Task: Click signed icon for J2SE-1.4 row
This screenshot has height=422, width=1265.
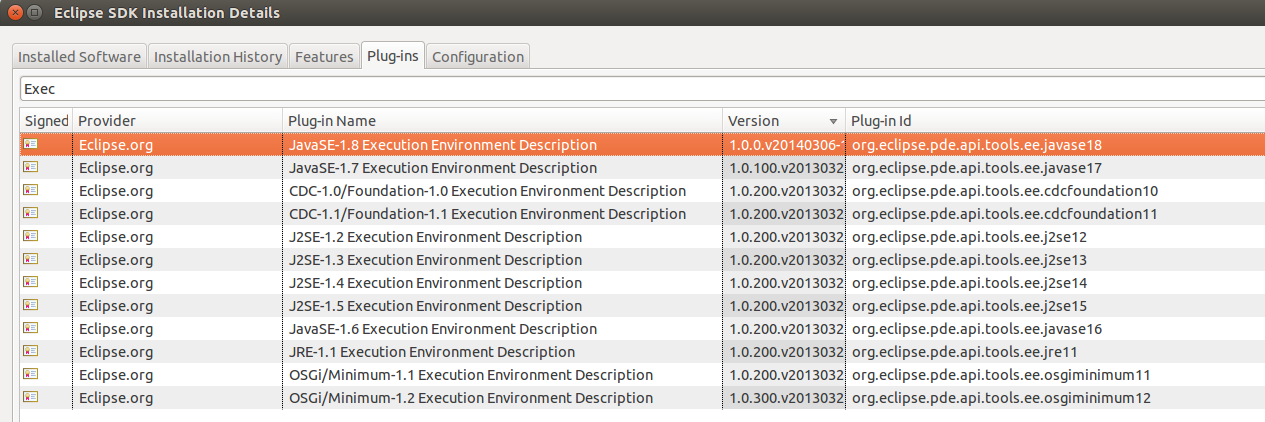Action: pyautogui.click(x=30, y=283)
